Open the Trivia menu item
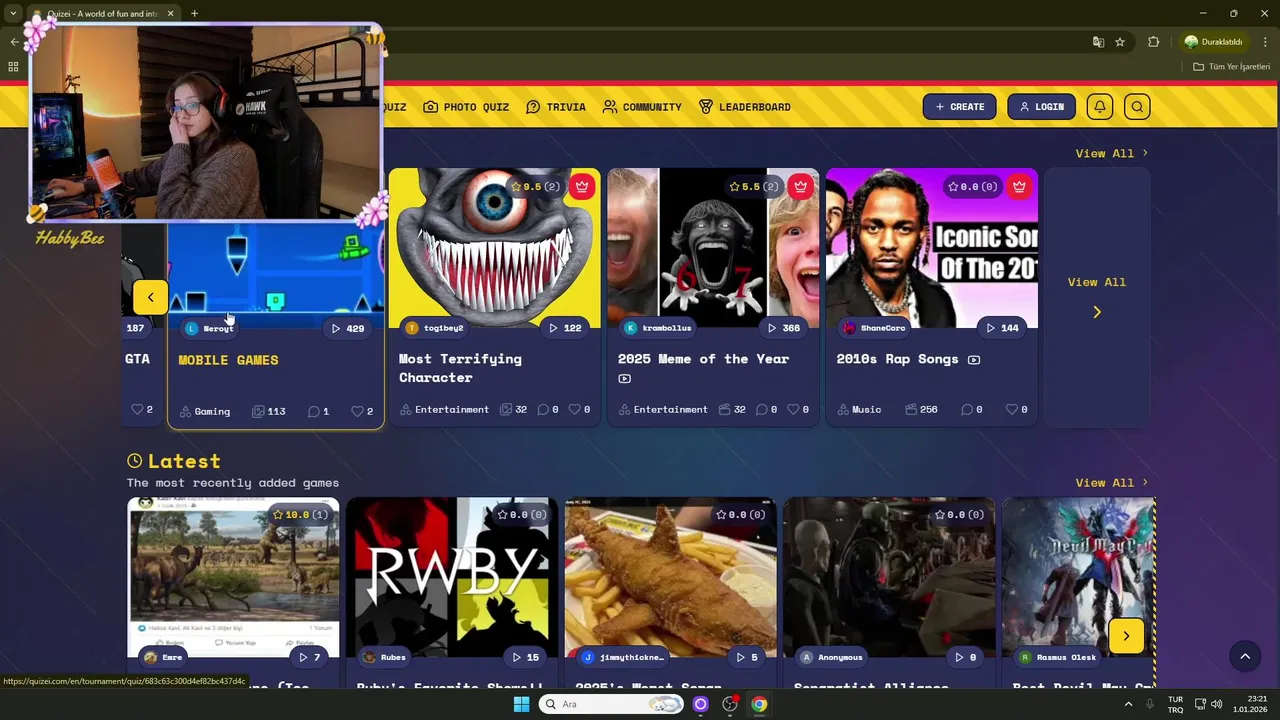Image resolution: width=1280 pixels, height=720 pixels. tap(556, 107)
